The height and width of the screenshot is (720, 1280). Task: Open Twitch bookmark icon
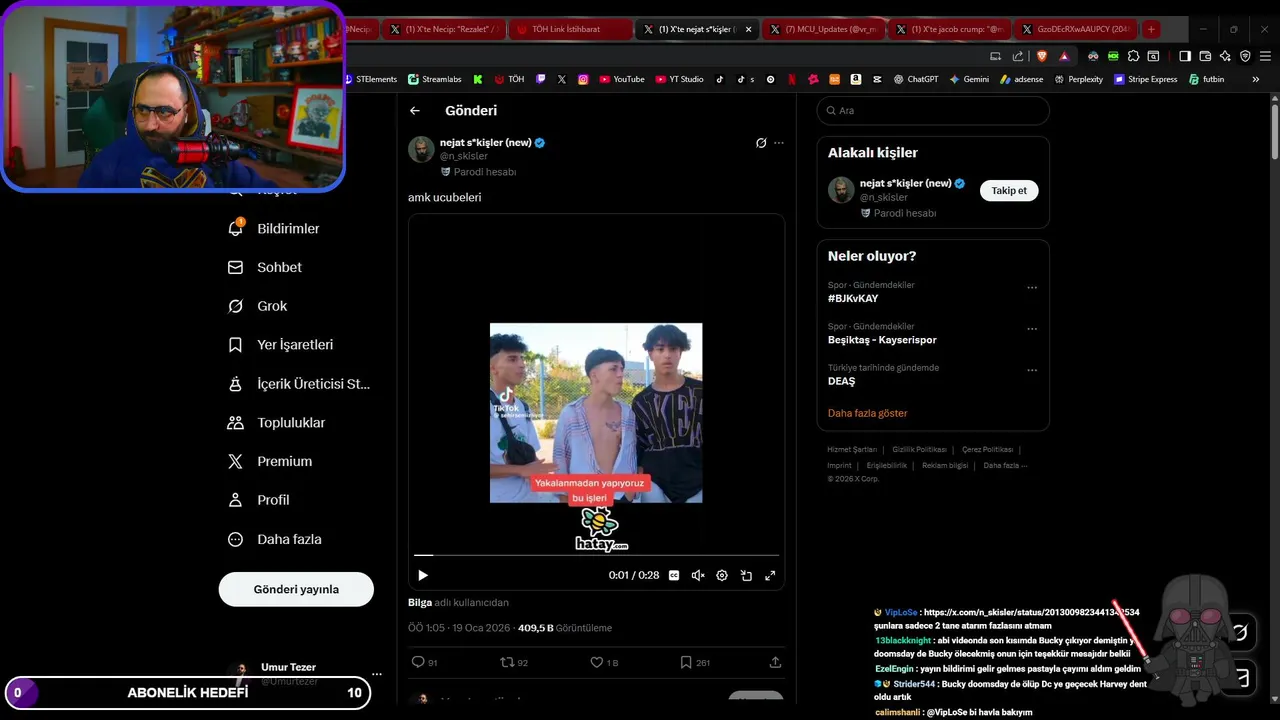point(541,79)
